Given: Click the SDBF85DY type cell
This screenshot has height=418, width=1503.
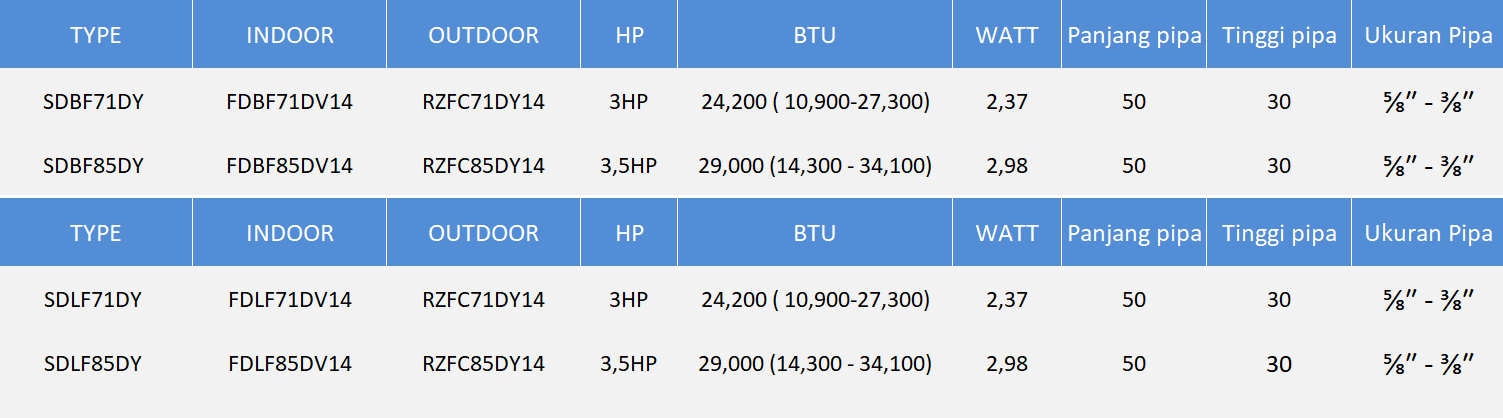Looking at the screenshot, I should tap(94, 166).
